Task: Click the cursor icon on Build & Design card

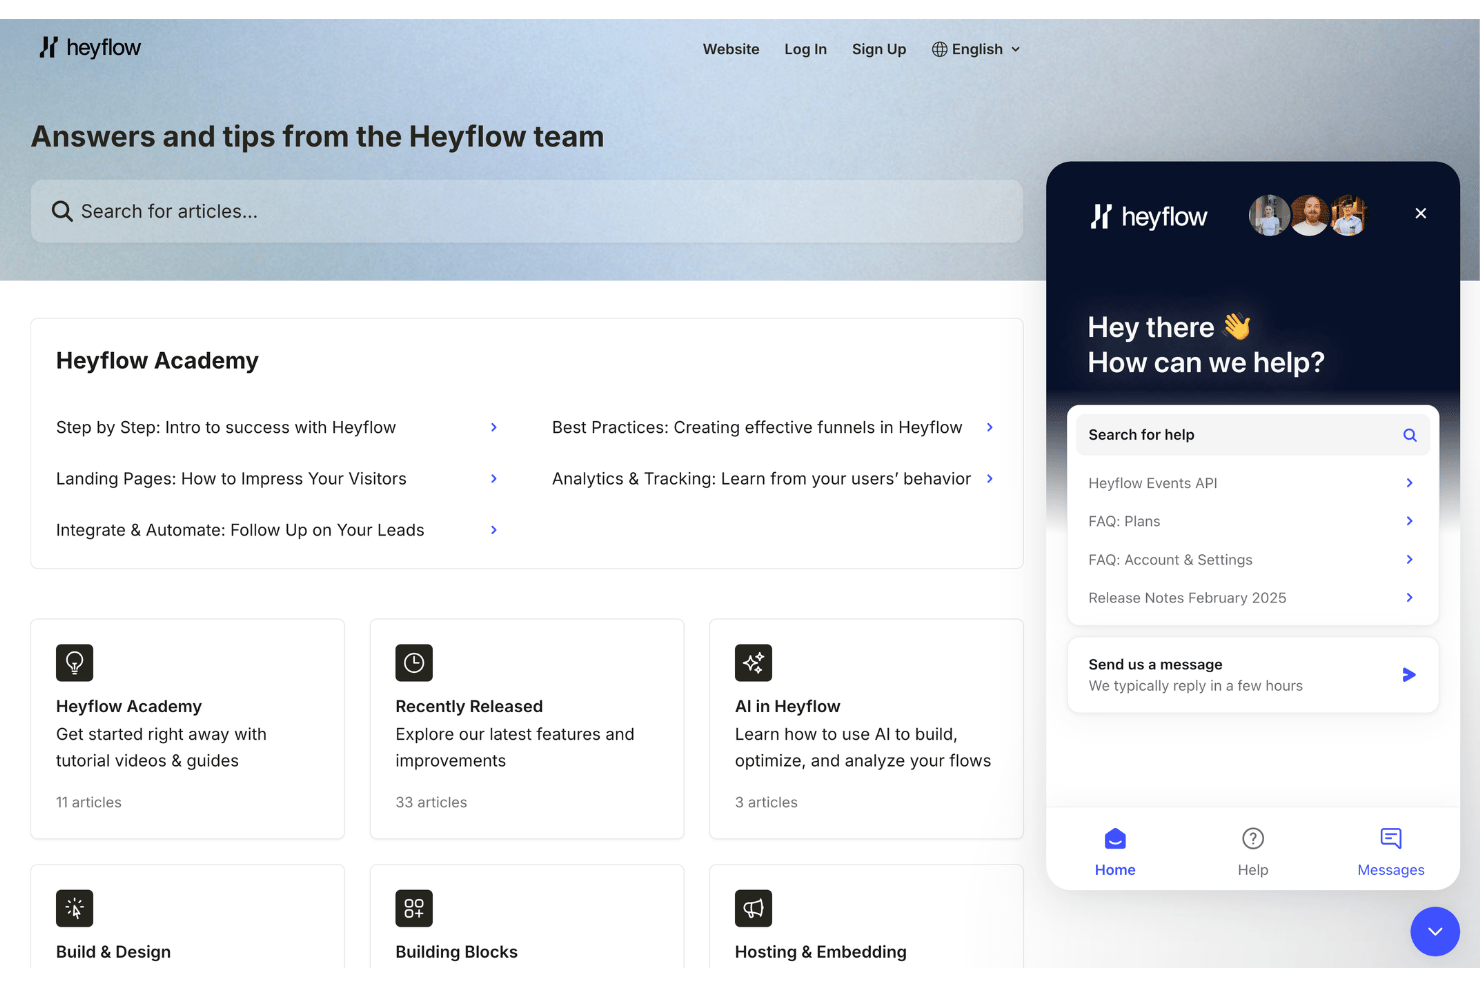Action: pyautogui.click(x=75, y=908)
